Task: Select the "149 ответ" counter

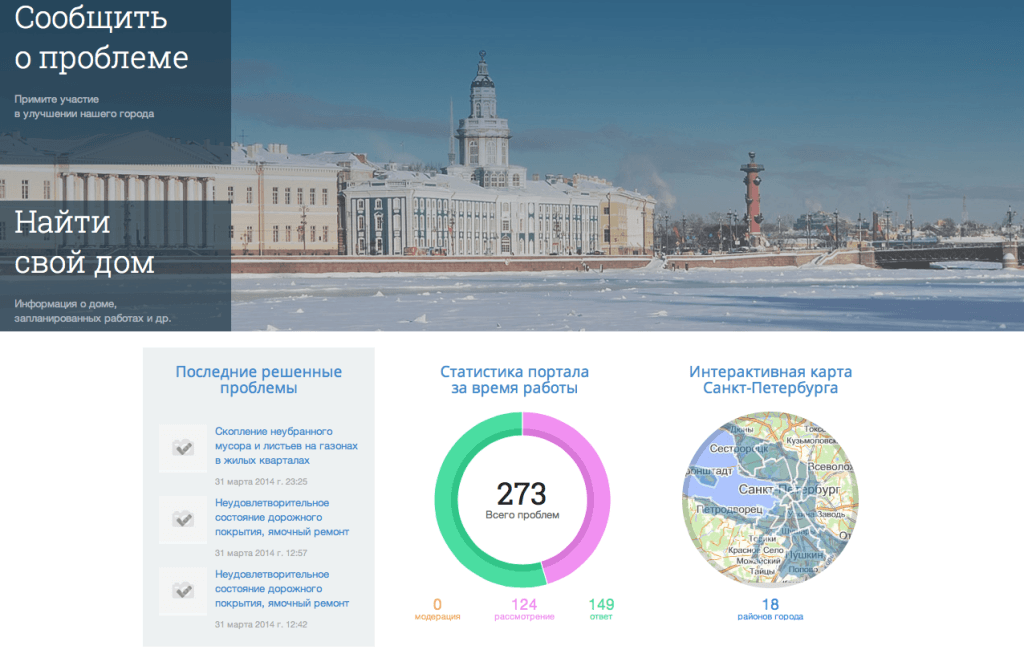Action: coord(601,609)
